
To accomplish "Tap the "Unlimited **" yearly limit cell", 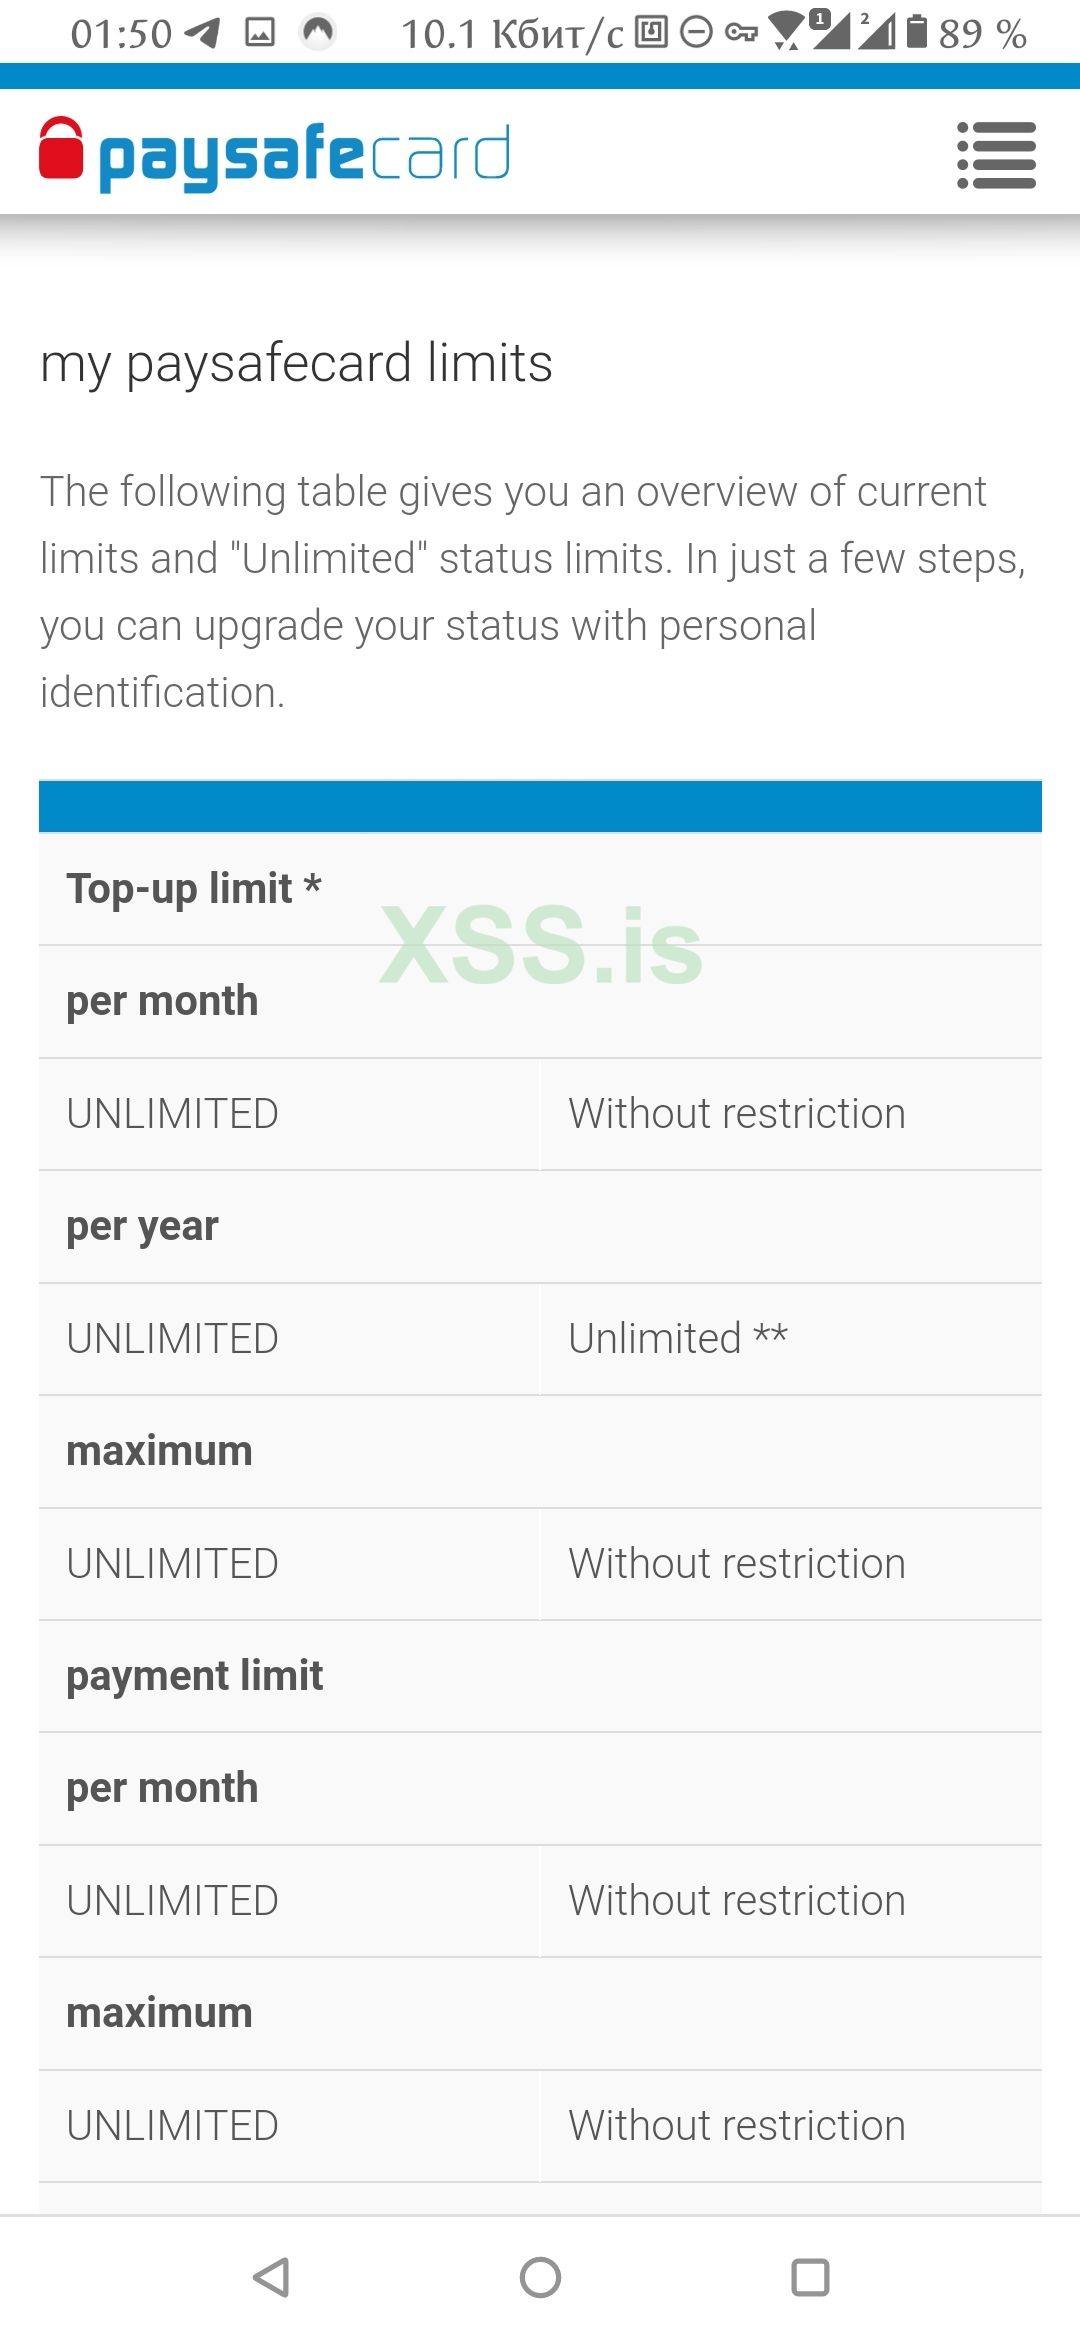I will point(678,1338).
